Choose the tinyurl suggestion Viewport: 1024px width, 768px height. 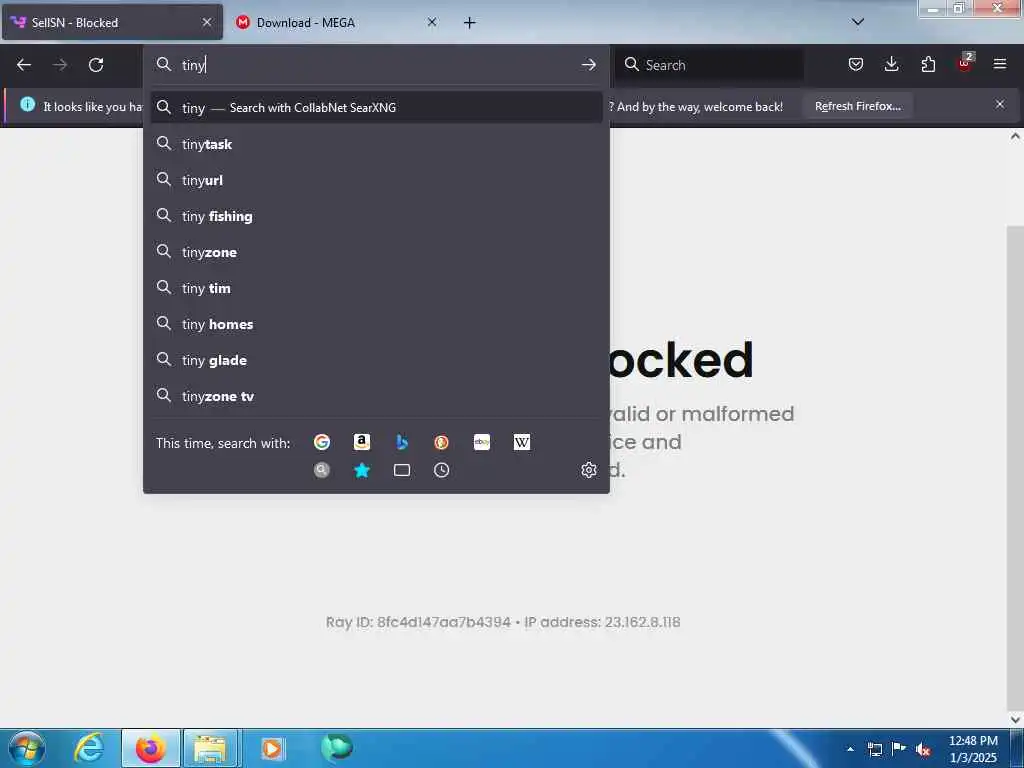pos(376,180)
